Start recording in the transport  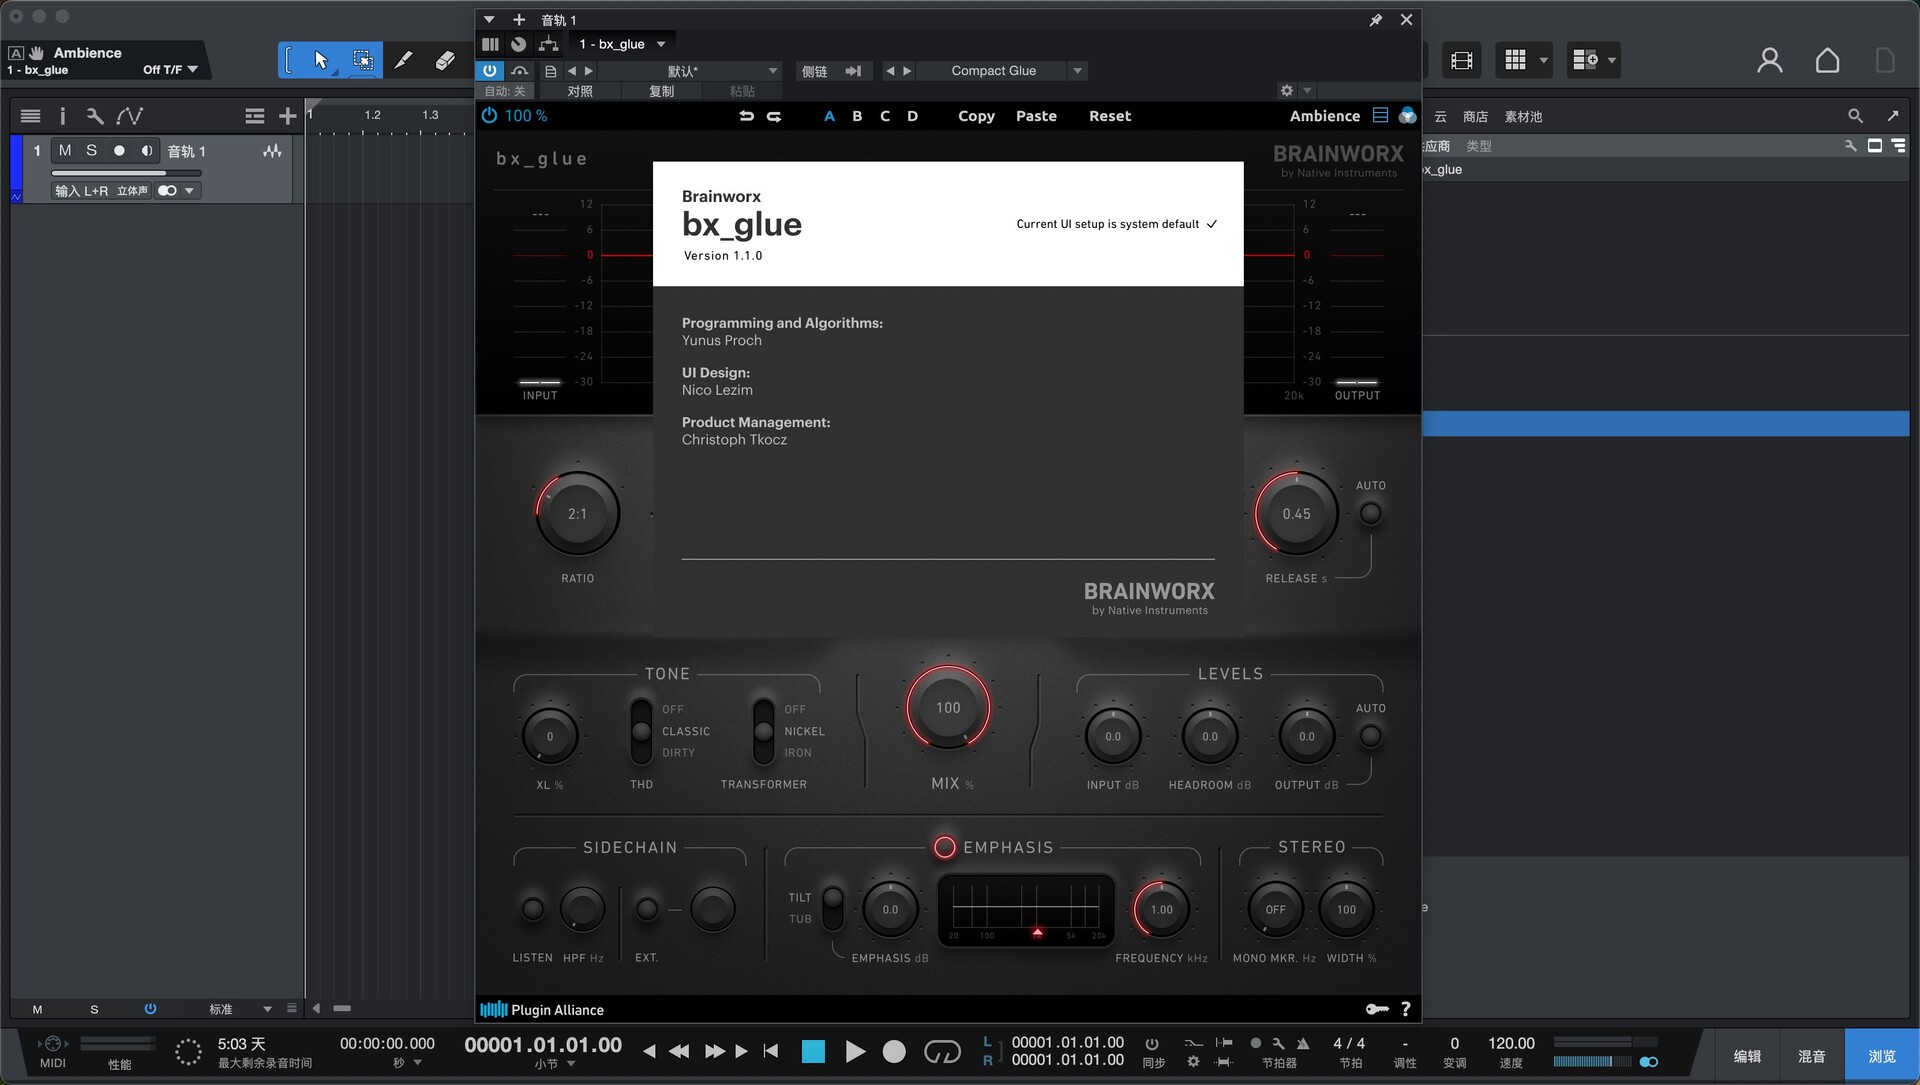coord(894,1051)
